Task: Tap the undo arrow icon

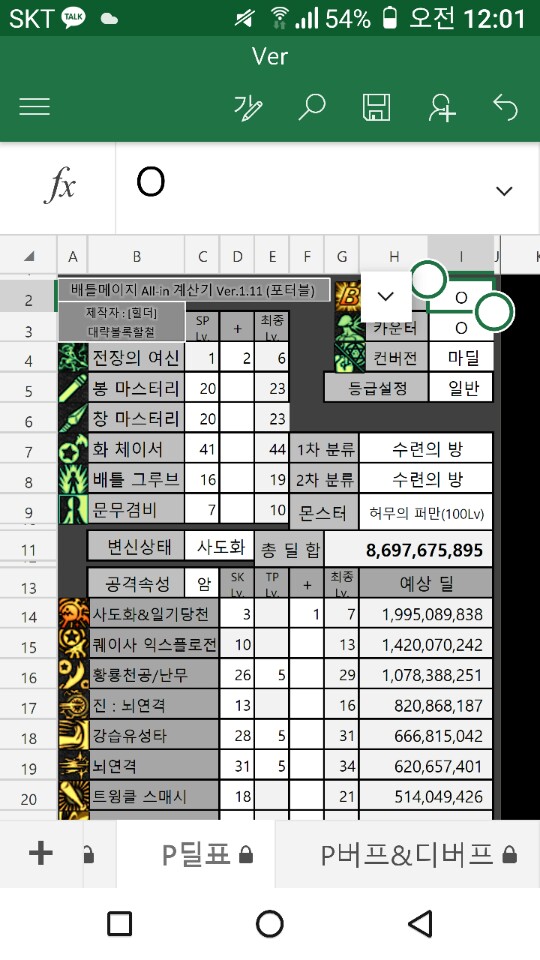Action: (x=506, y=108)
